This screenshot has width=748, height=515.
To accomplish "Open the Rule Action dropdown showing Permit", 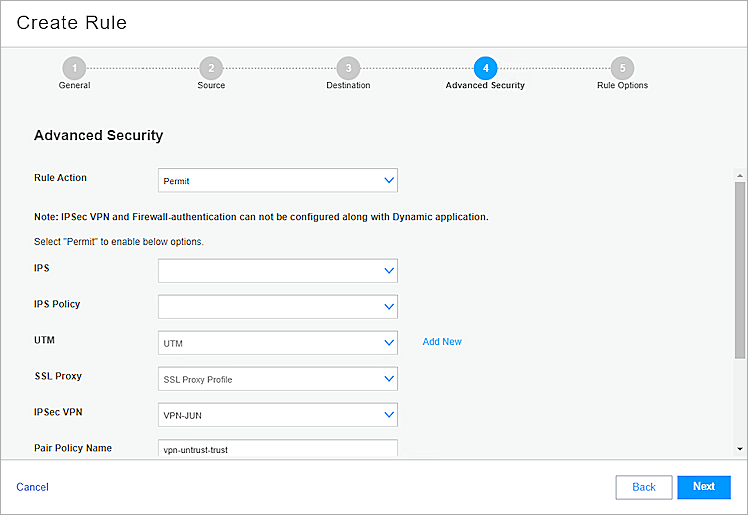I will (278, 180).
